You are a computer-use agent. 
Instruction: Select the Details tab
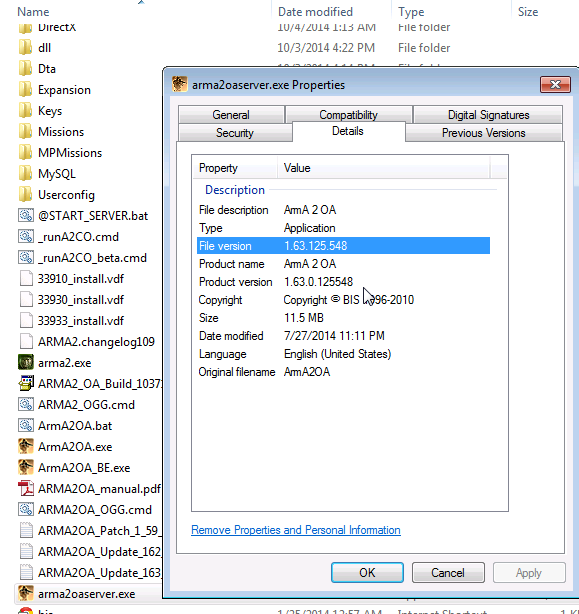(x=348, y=131)
